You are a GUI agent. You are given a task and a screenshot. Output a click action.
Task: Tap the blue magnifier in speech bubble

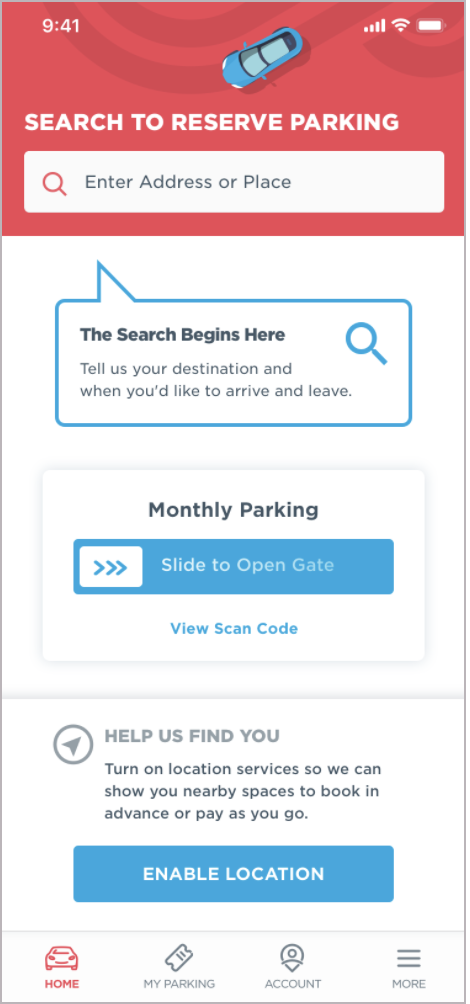tap(366, 344)
